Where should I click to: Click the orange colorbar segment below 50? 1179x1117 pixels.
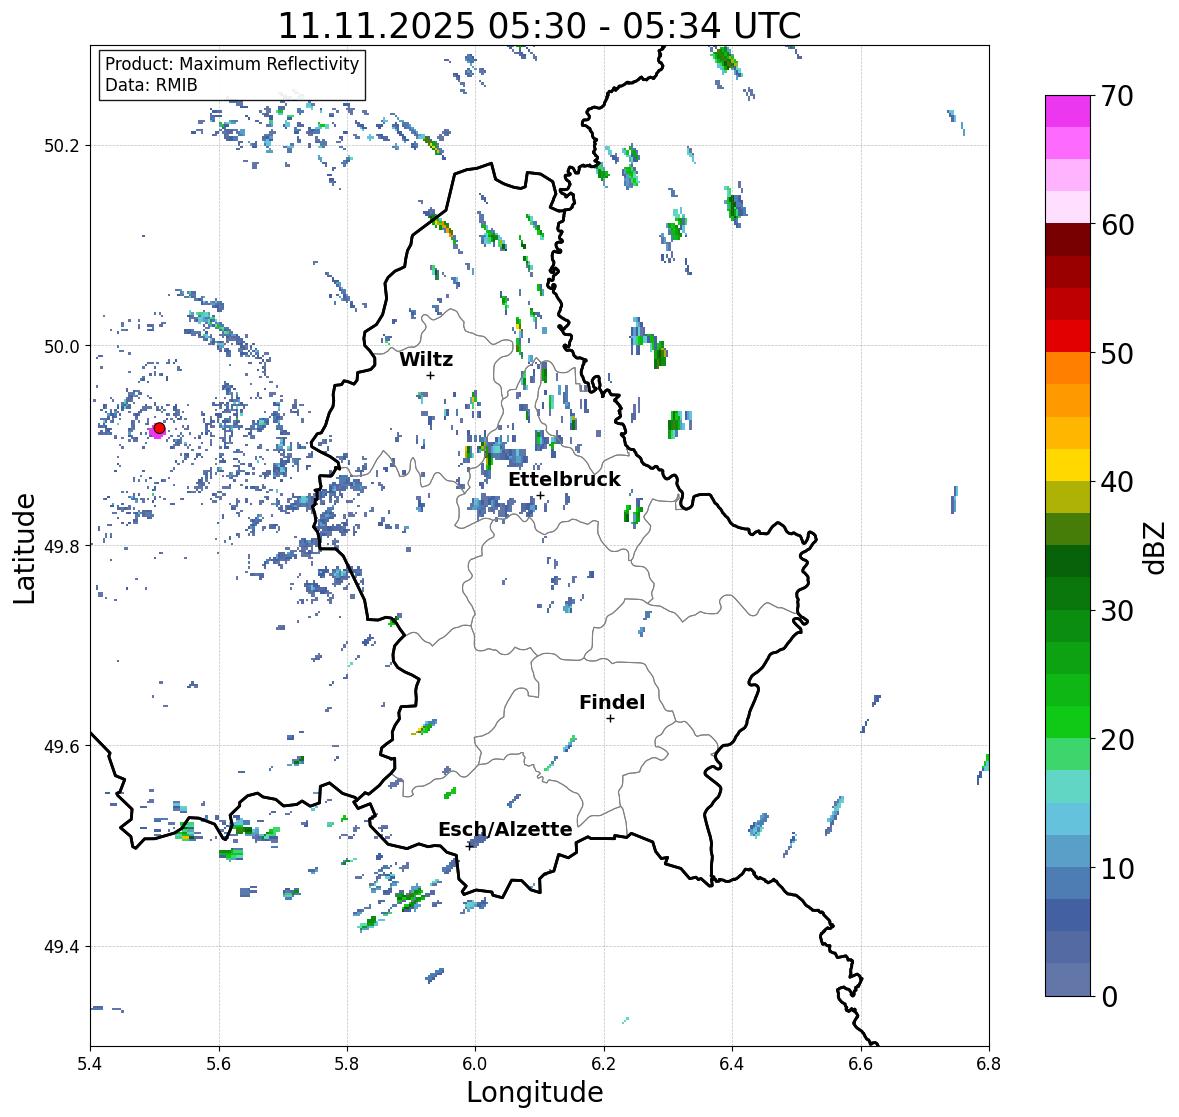click(1068, 368)
